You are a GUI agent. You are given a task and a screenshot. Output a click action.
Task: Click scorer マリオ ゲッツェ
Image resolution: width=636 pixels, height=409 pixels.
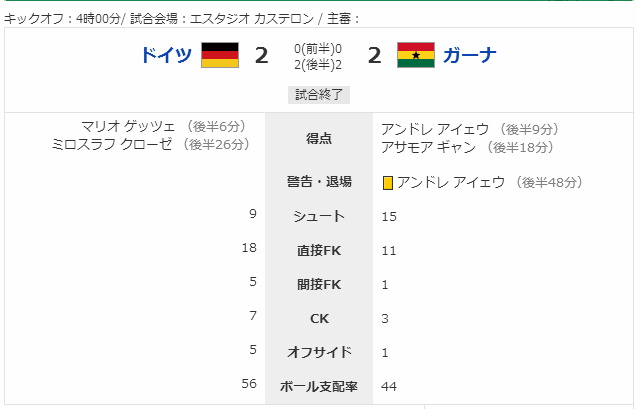[128, 127]
